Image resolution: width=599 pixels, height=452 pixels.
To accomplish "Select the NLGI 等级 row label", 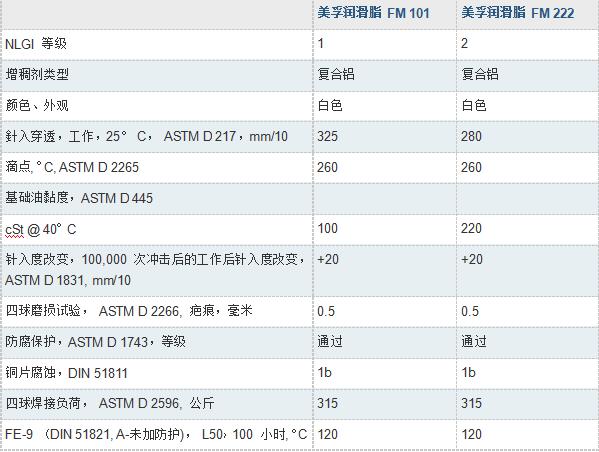I will pyautogui.click(x=36, y=44).
